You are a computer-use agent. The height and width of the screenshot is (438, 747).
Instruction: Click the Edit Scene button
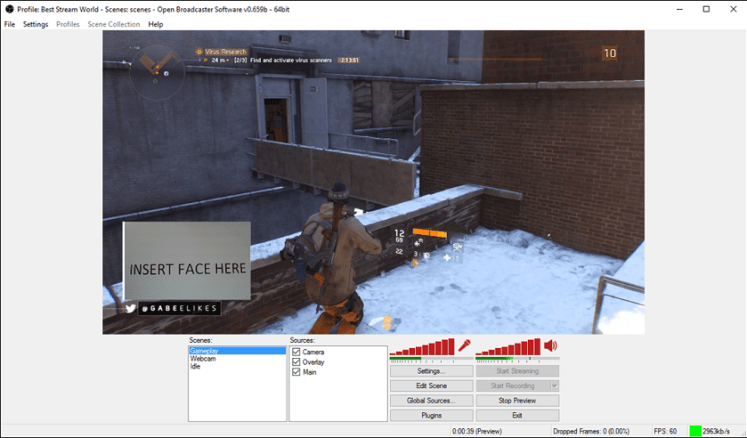coord(432,386)
